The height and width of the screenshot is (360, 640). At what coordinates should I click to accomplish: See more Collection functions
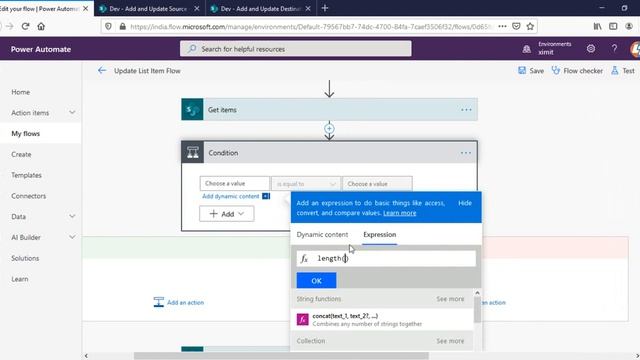tap(450, 340)
